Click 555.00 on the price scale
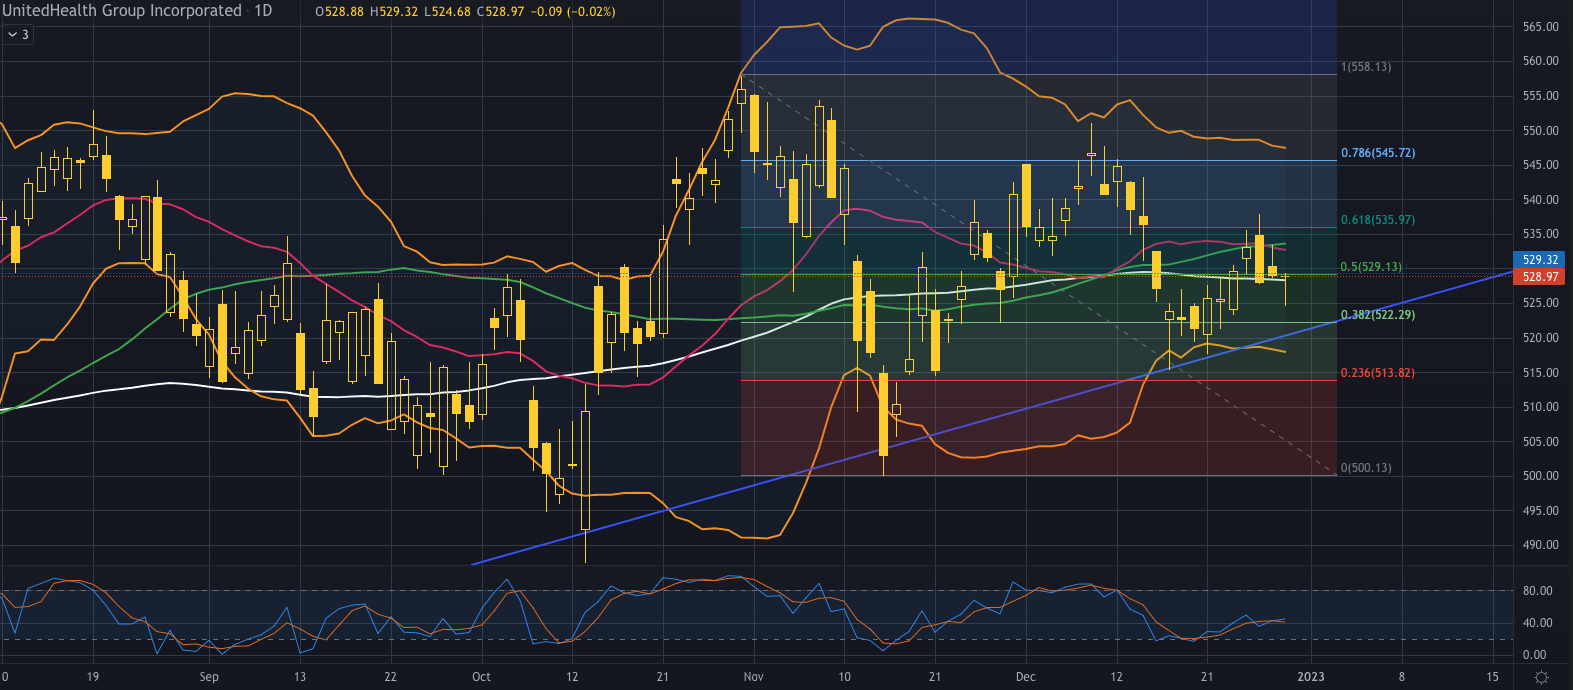Screen dimensions: 1573x690 coord(1541,96)
